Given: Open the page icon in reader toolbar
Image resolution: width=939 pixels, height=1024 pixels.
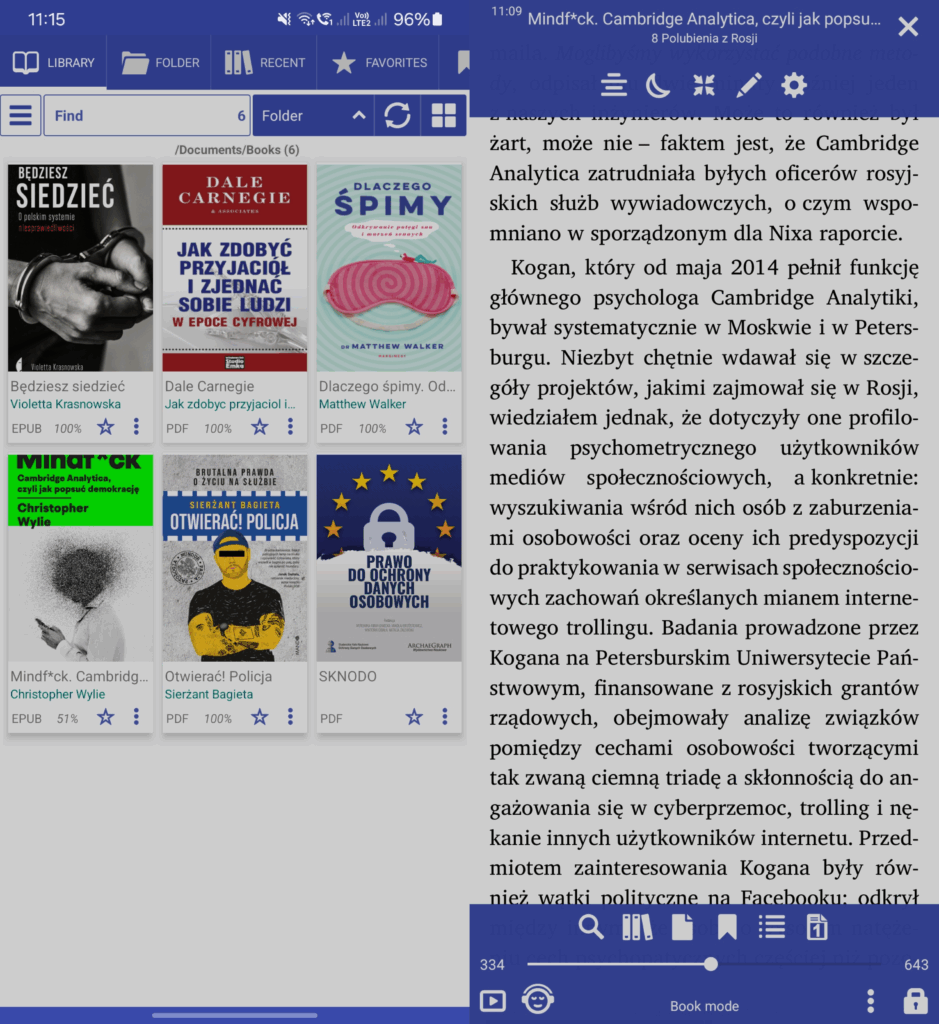Looking at the screenshot, I should pos(682,927).
